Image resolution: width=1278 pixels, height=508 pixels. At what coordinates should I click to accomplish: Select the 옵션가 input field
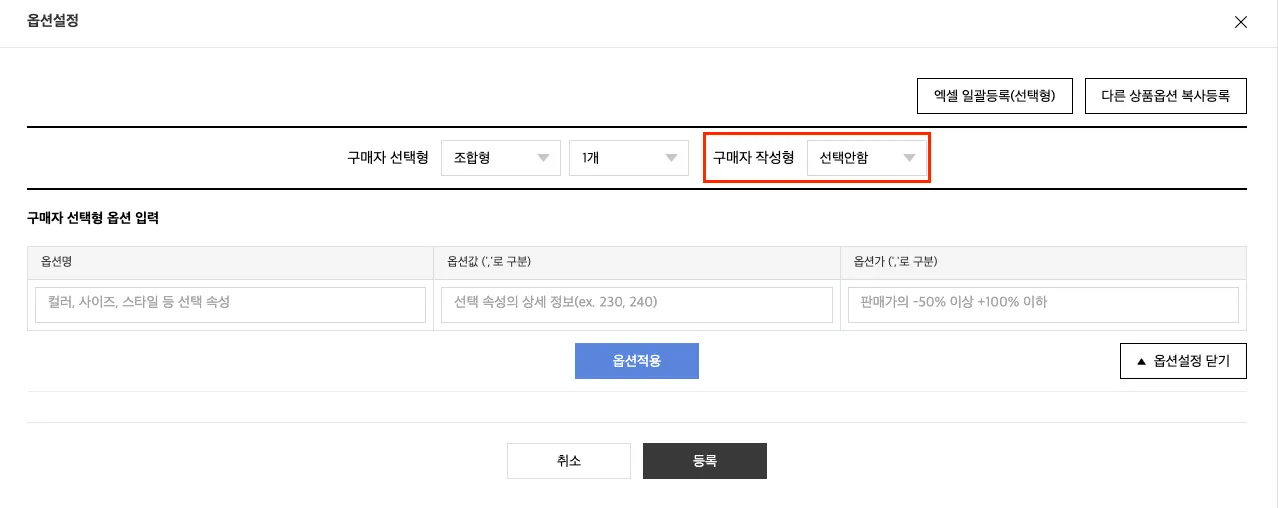[x=1043, y=304]
